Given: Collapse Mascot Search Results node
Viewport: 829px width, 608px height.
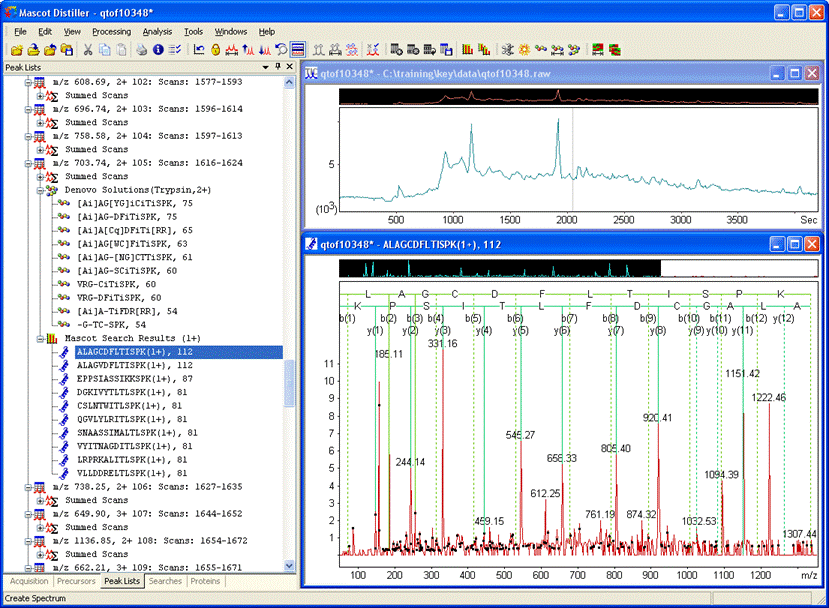Looking at the screenshot, I should 40,339.
